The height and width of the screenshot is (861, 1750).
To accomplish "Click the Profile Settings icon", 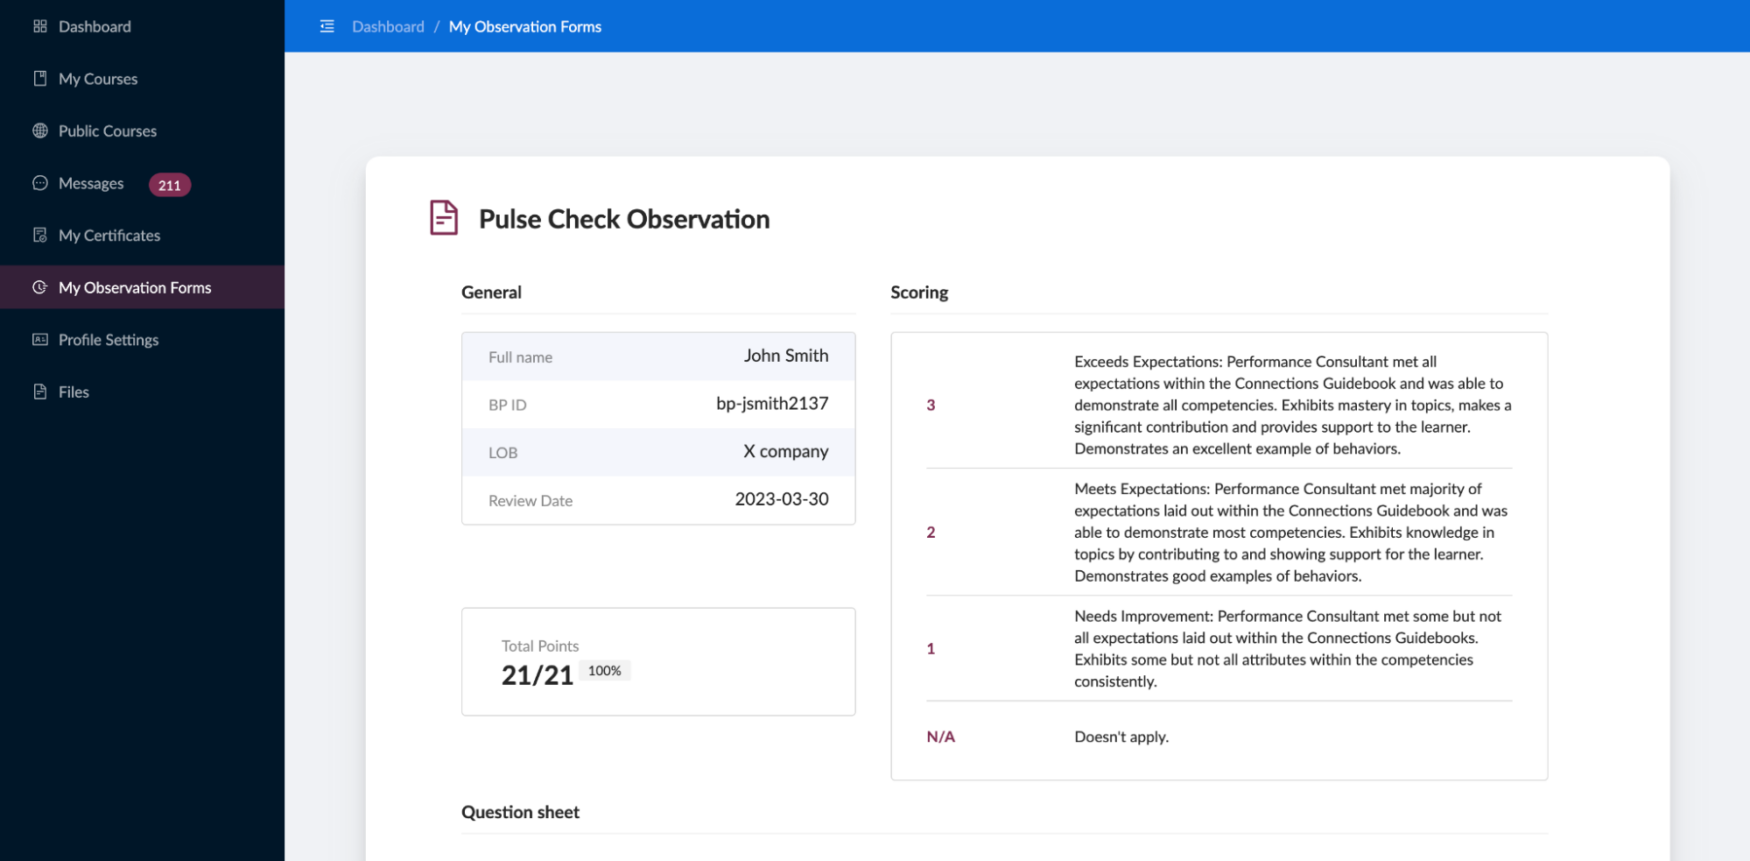I will (x=40, y=340).
